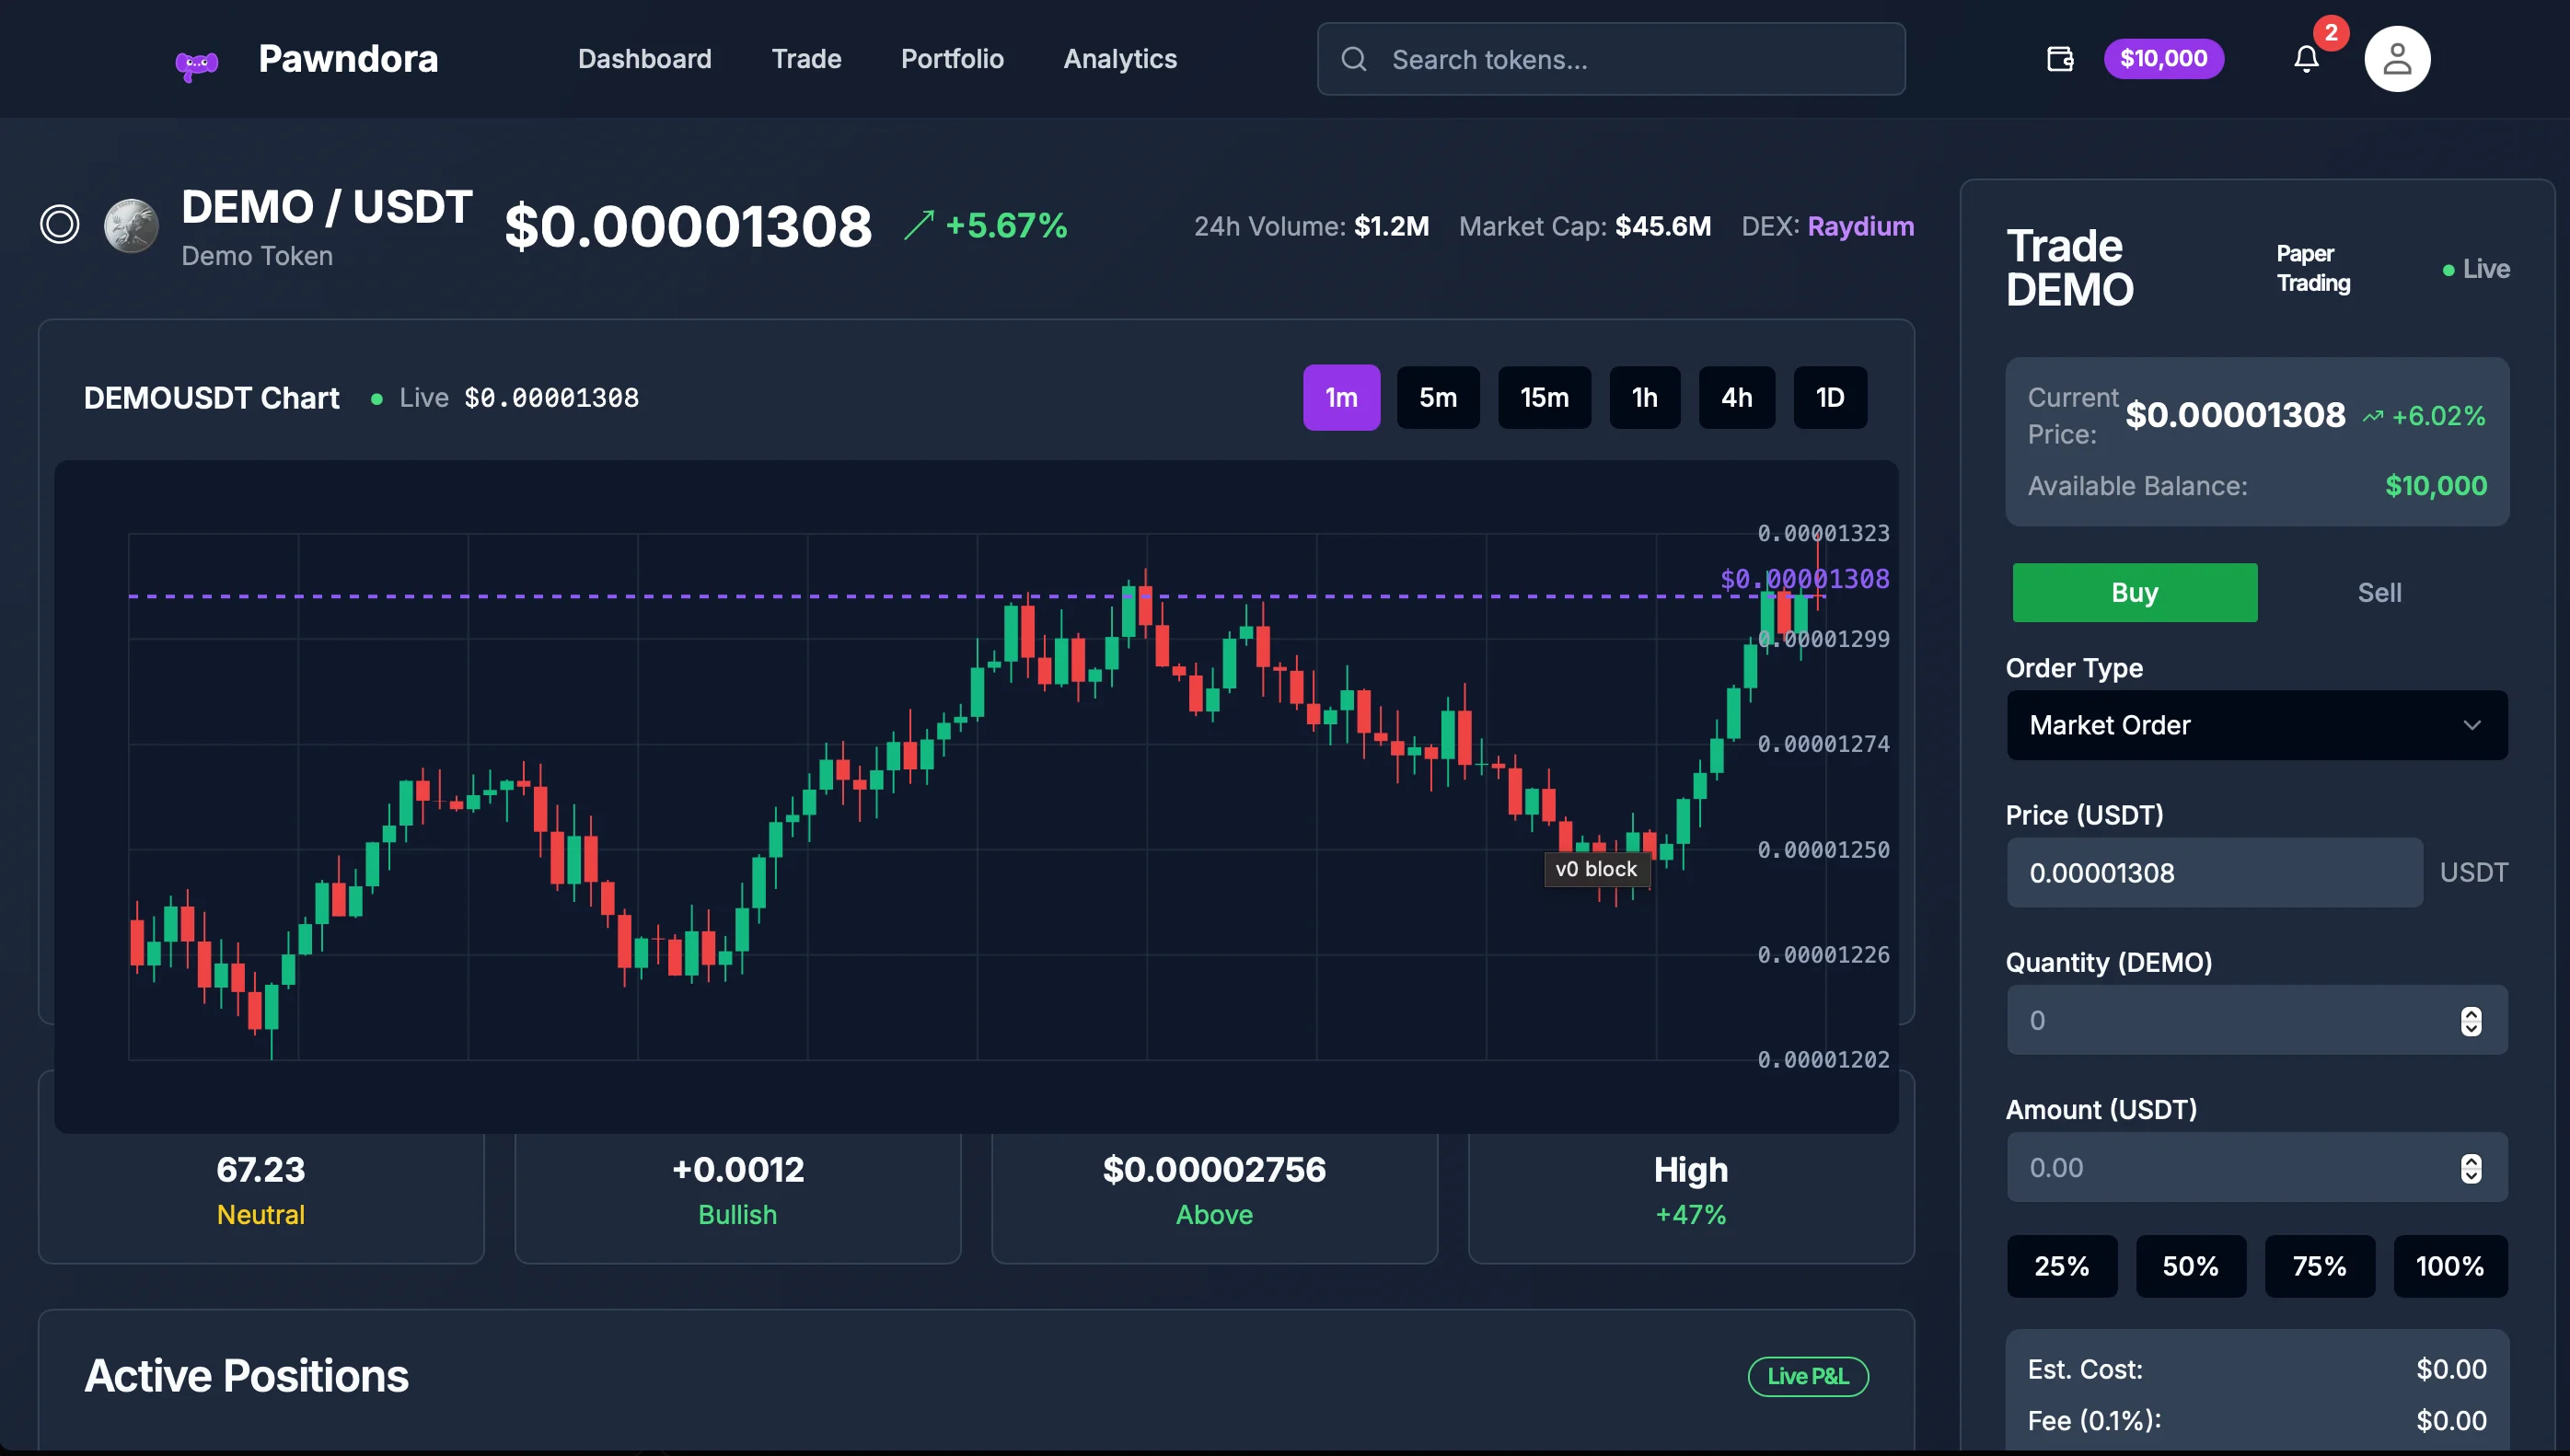The height and width of the screenshot is (1456, 2570).
Task: Click the Price (USDT) input field
Action: pos(2213,872)
